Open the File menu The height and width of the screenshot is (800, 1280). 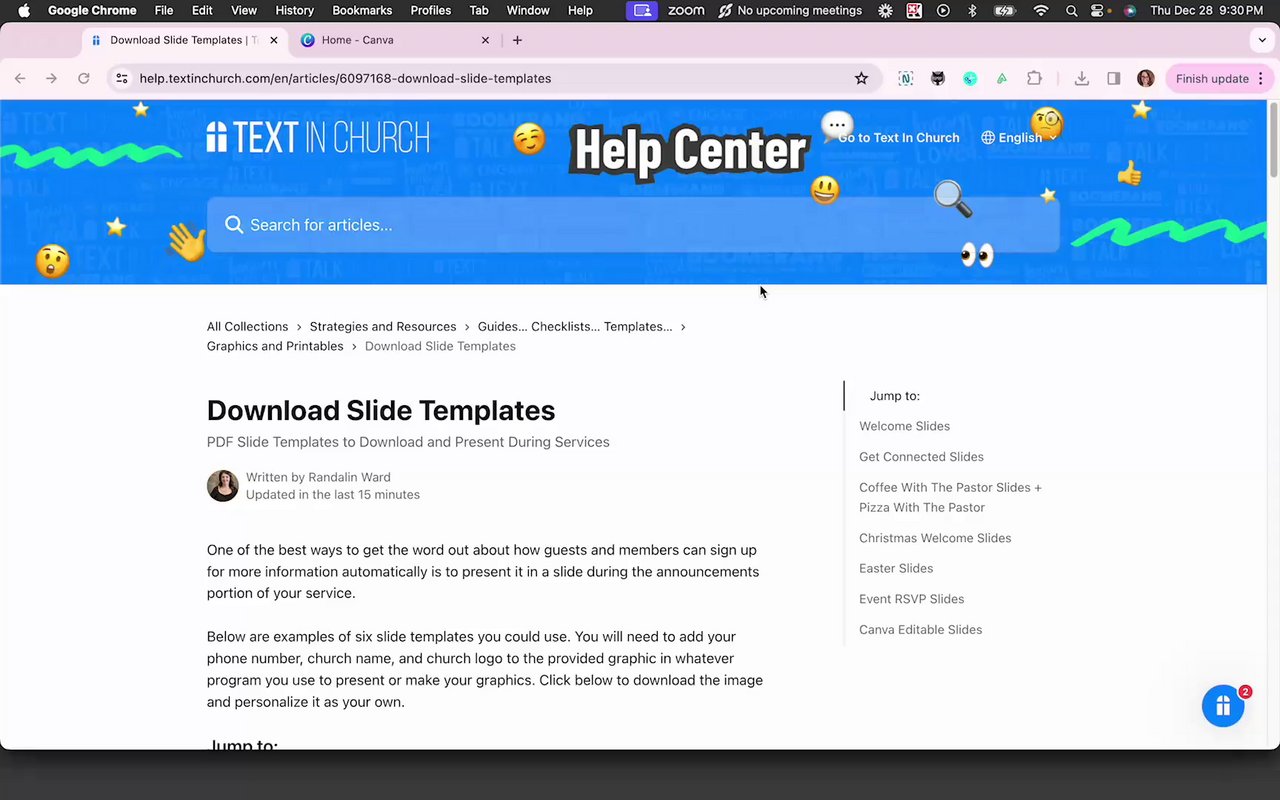point(164,10)
